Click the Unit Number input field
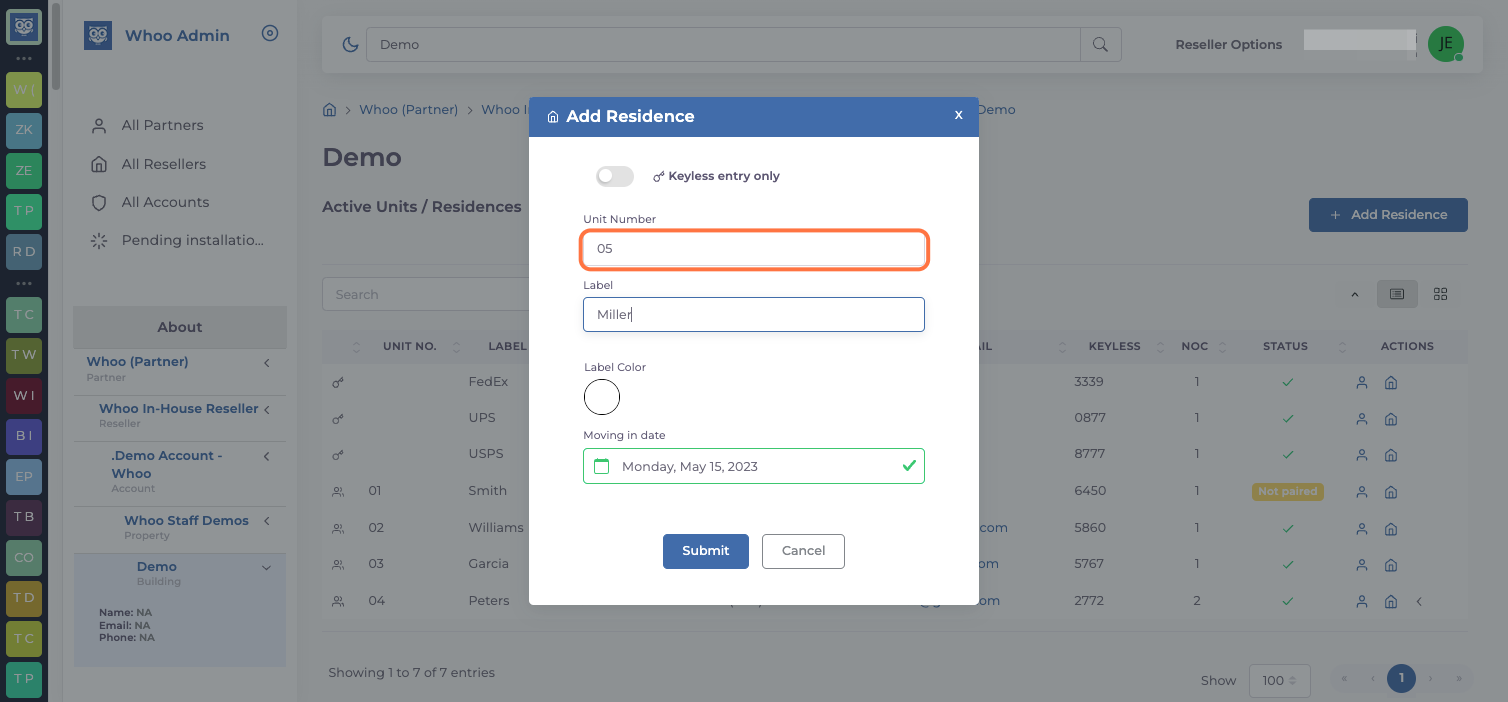The width and height of the screenshot is (1508, 702). pos(754,249)
